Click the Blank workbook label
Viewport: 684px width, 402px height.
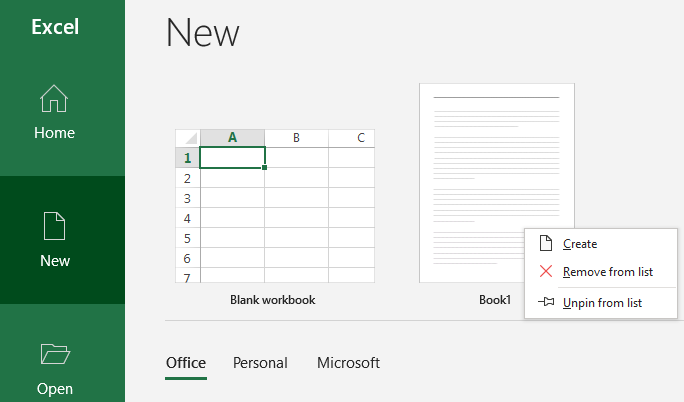click(x=273, y=300)
